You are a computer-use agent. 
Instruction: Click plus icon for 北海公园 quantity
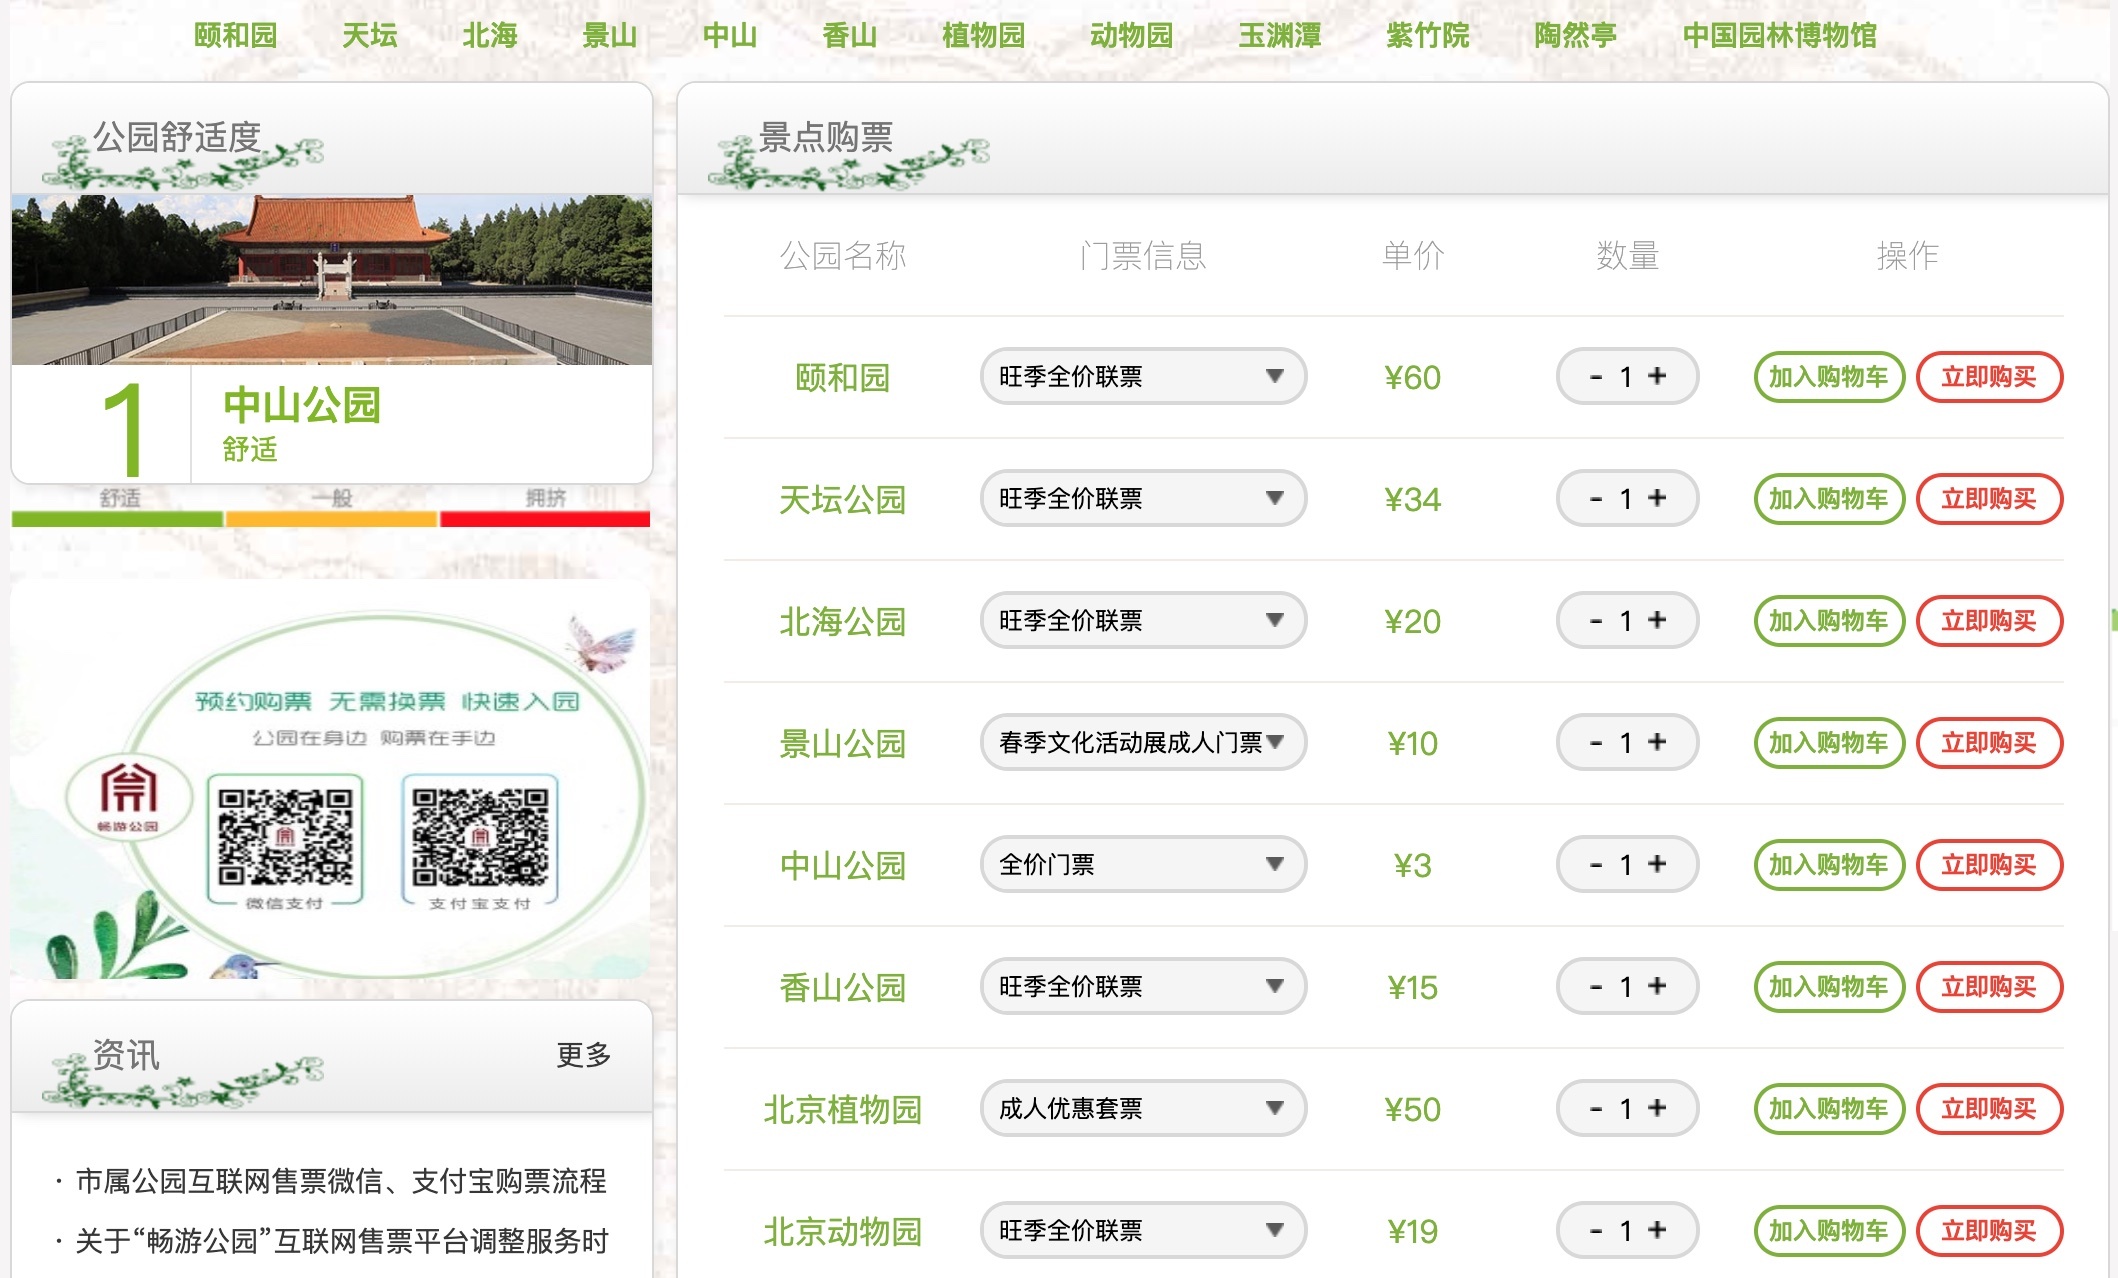(x=1657, y=620)
